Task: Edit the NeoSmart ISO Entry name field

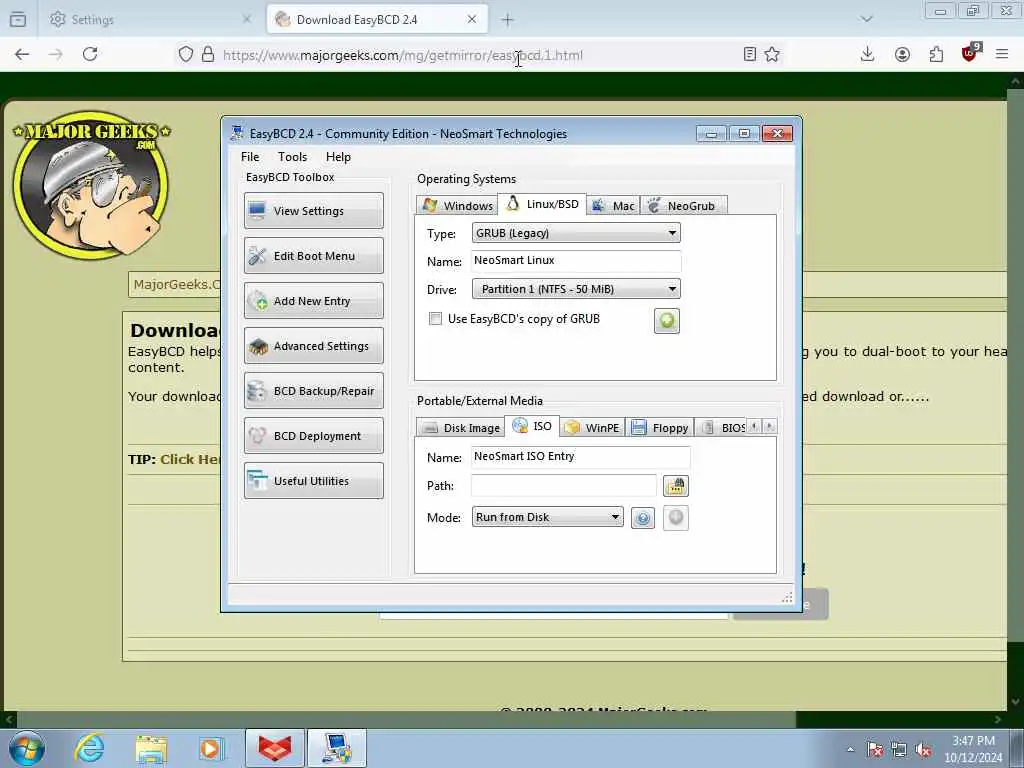Action: point(581,456)
